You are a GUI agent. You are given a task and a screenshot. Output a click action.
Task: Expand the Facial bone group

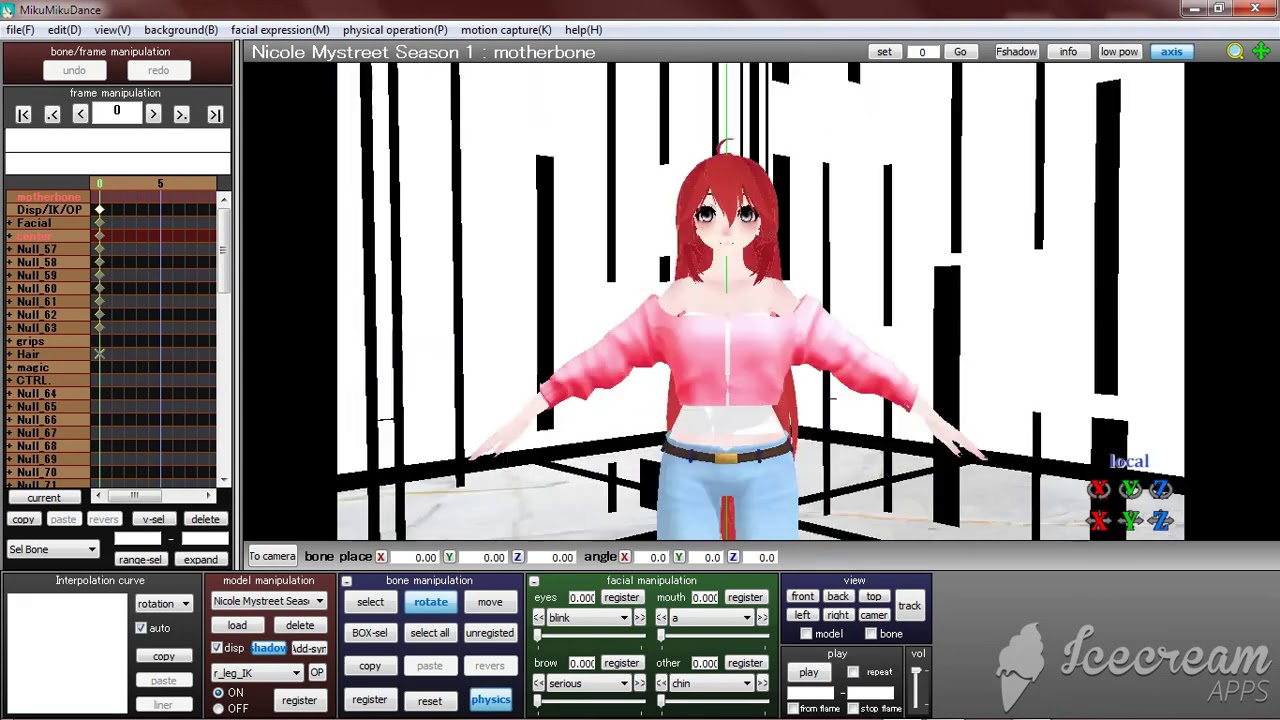[10, 224]
